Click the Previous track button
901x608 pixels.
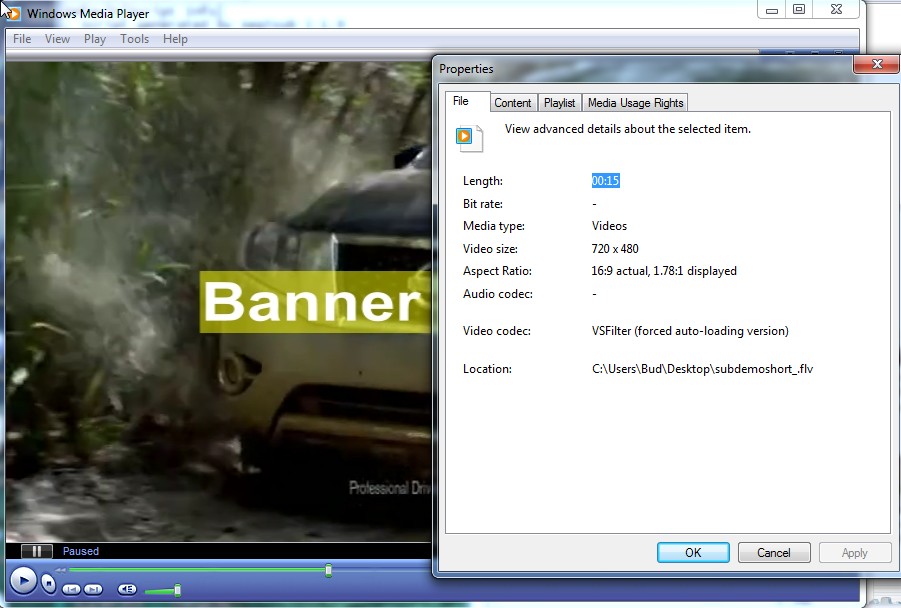click(71, 589)
